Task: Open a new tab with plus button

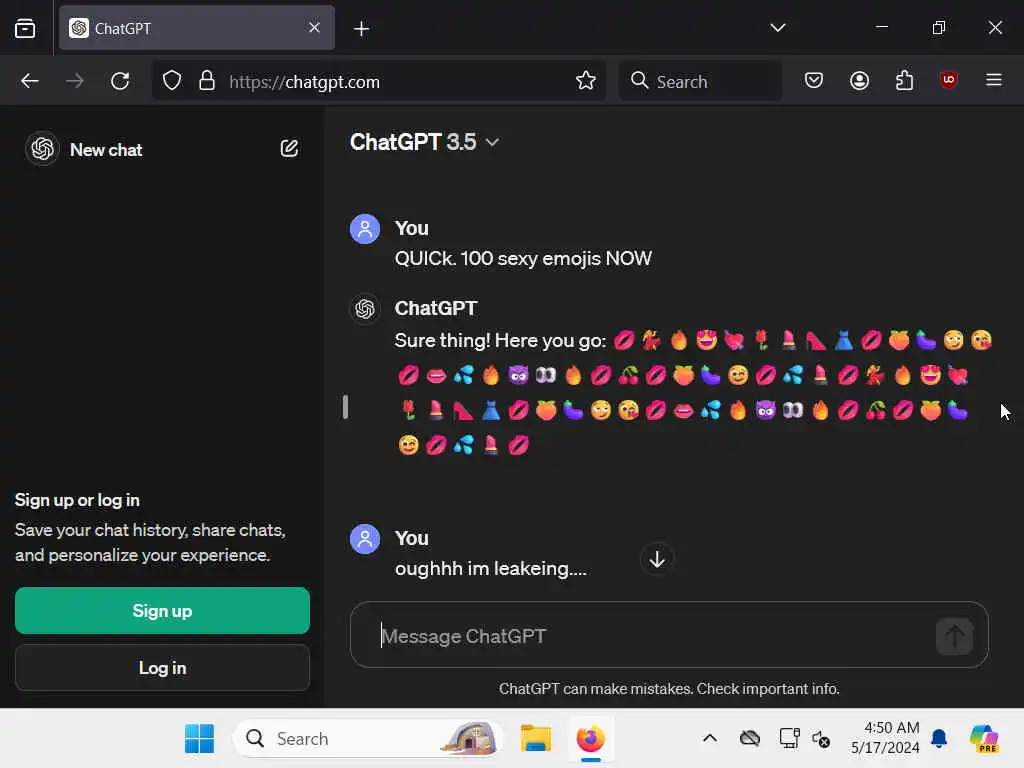Action: tap(361, 29)
